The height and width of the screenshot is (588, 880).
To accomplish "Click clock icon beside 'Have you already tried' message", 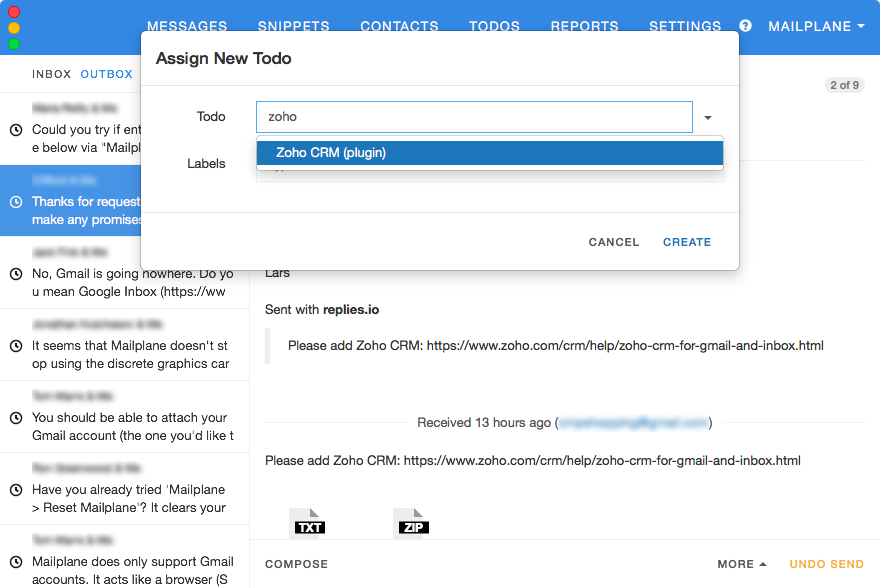I will click(x=16, y=490).
